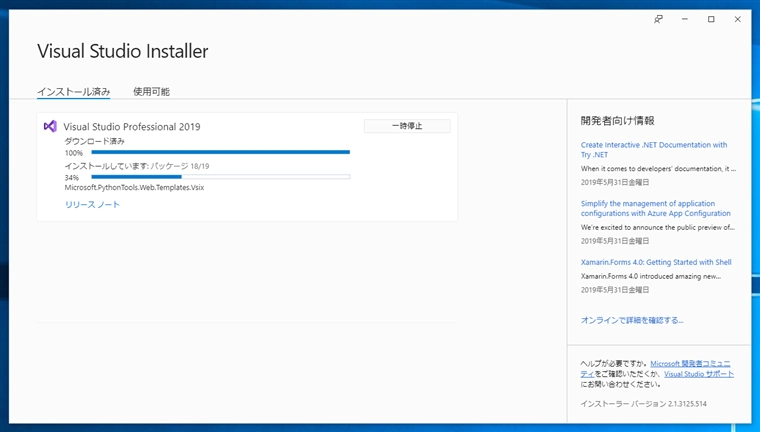Click the feedback icon in title bar
The image size is (760, 432).
(658, 19)
